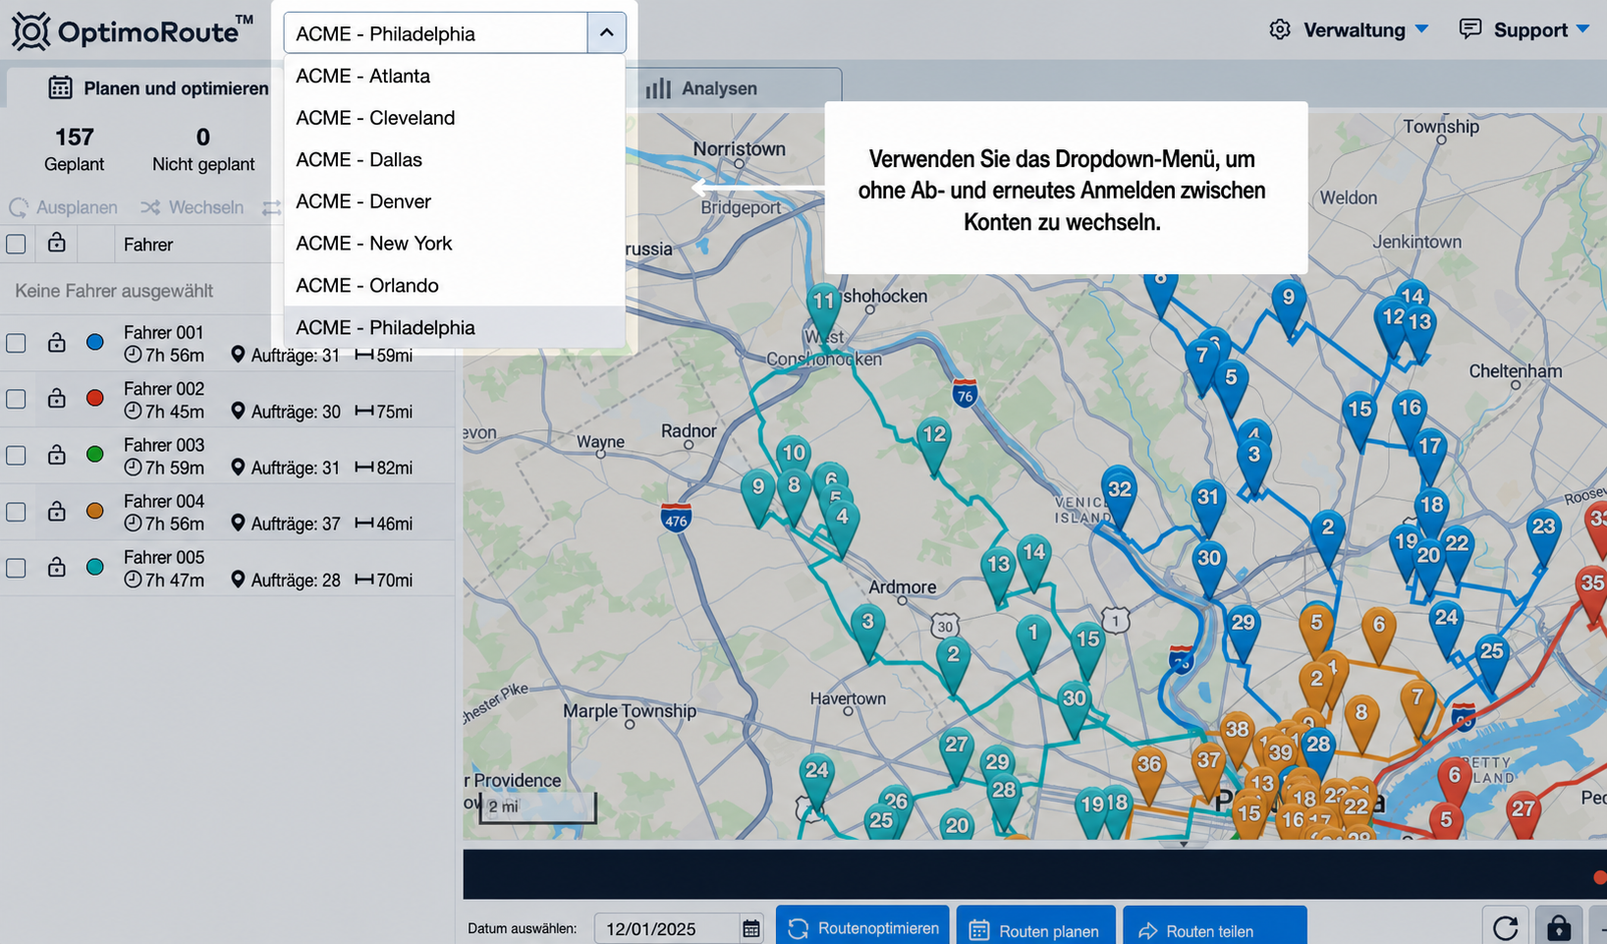Click the red color dot for Fahrer 002
Screen dimensions: 1607x944
pyautogui.click(x=95, y=398)
